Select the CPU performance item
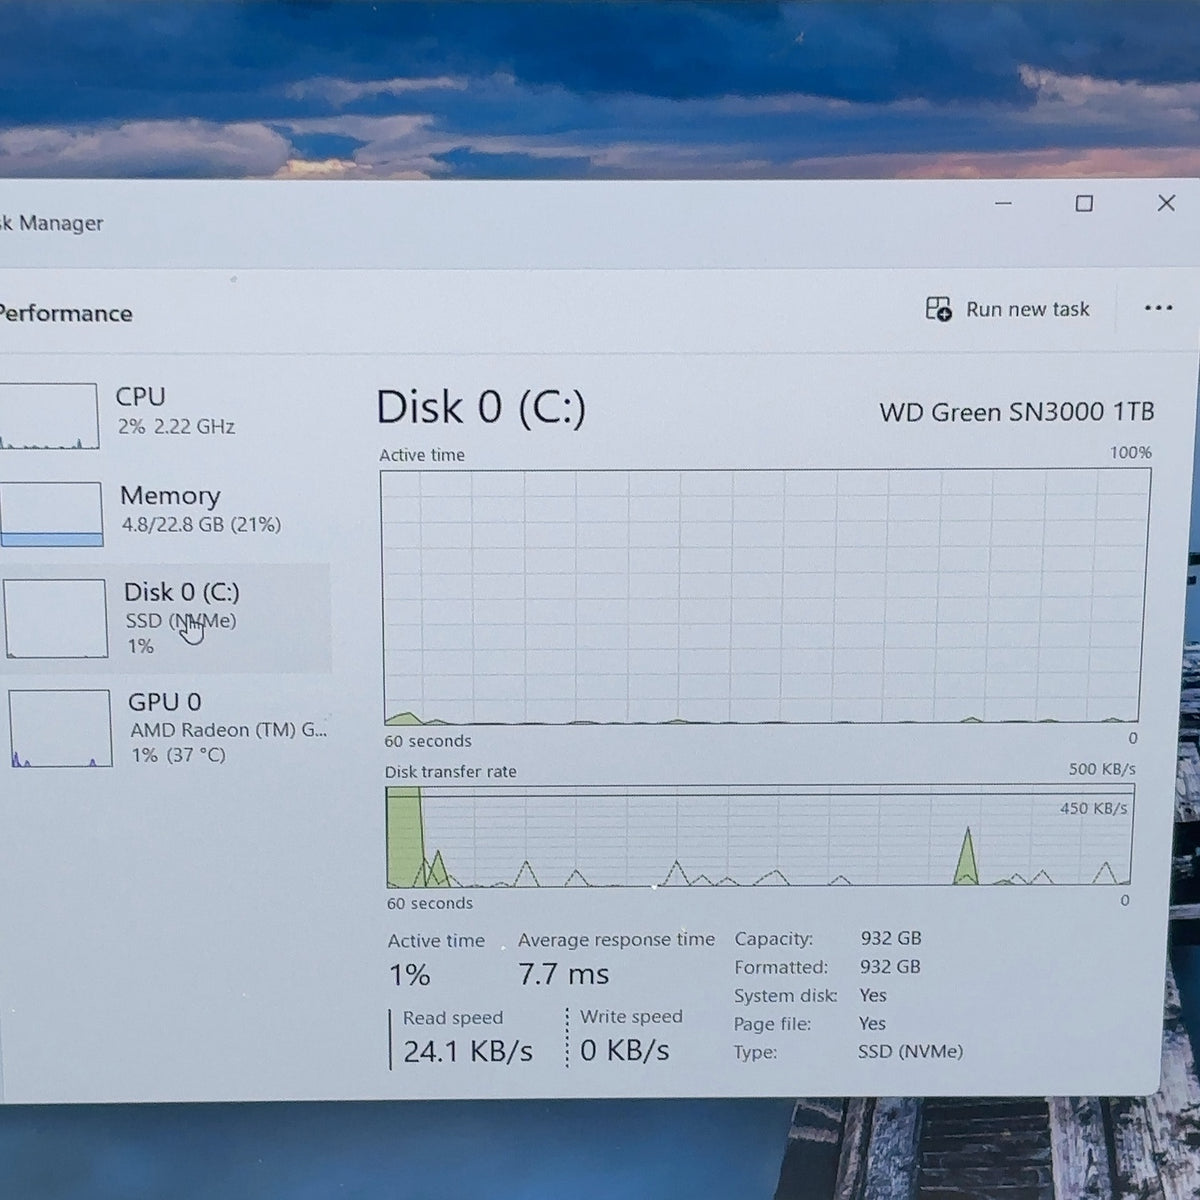 point(165,414)
